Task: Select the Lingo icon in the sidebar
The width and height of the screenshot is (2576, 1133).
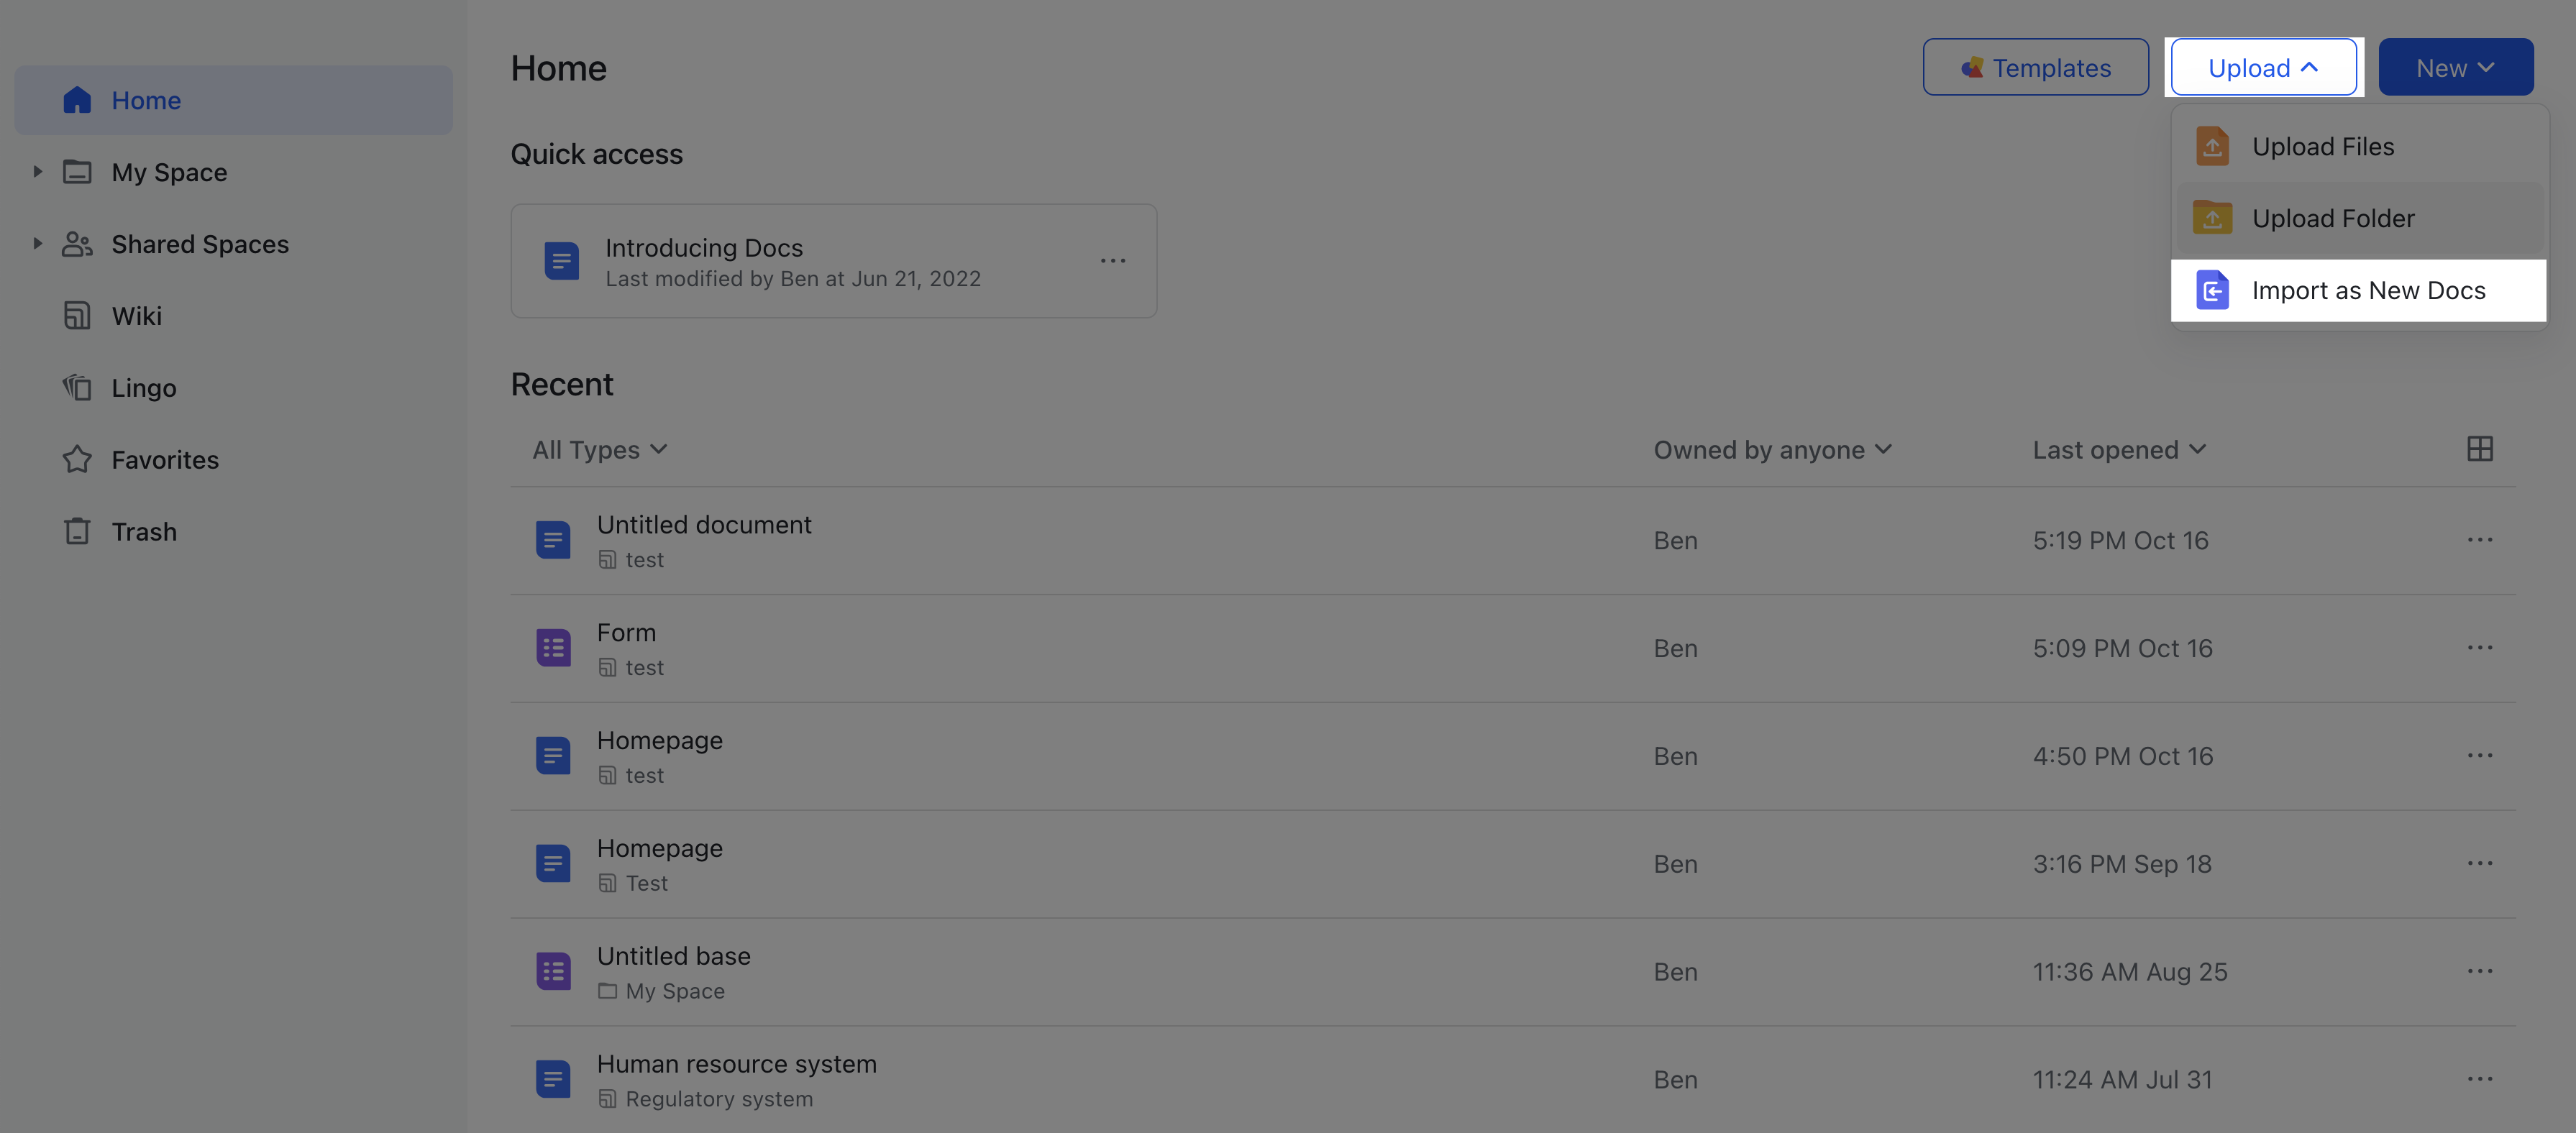Action: [x=78, y=387]
